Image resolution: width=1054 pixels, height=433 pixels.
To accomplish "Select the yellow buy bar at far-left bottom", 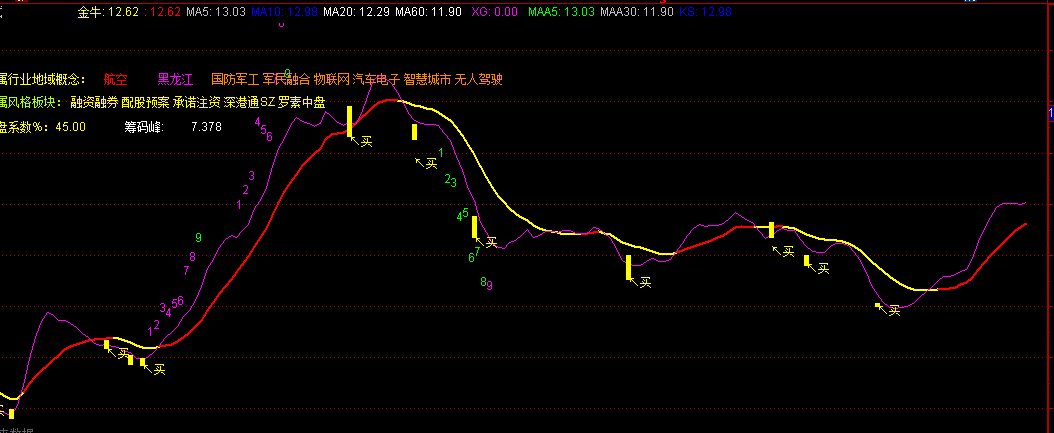I will (x=11, y=412).
